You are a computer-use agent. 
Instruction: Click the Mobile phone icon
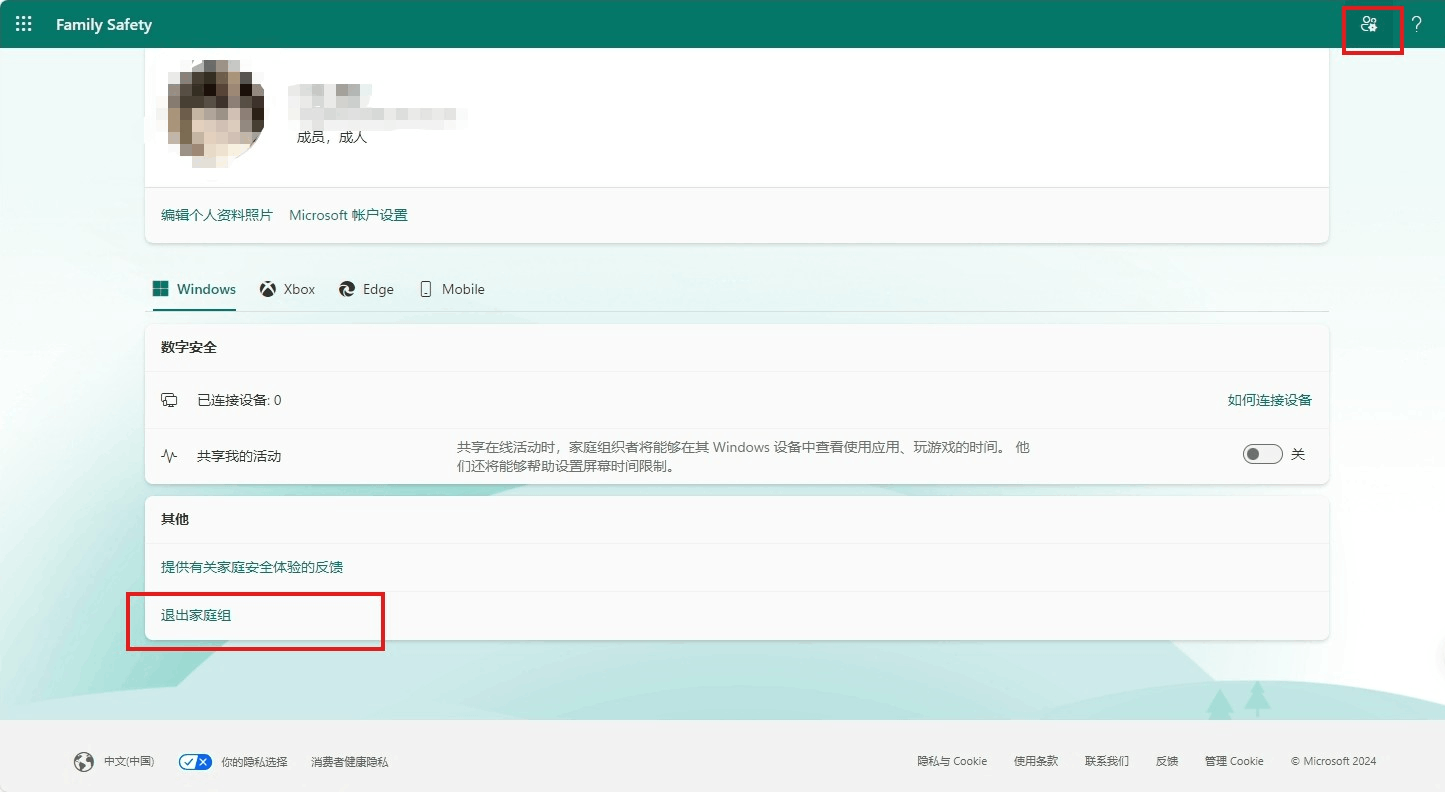[426, 289]
